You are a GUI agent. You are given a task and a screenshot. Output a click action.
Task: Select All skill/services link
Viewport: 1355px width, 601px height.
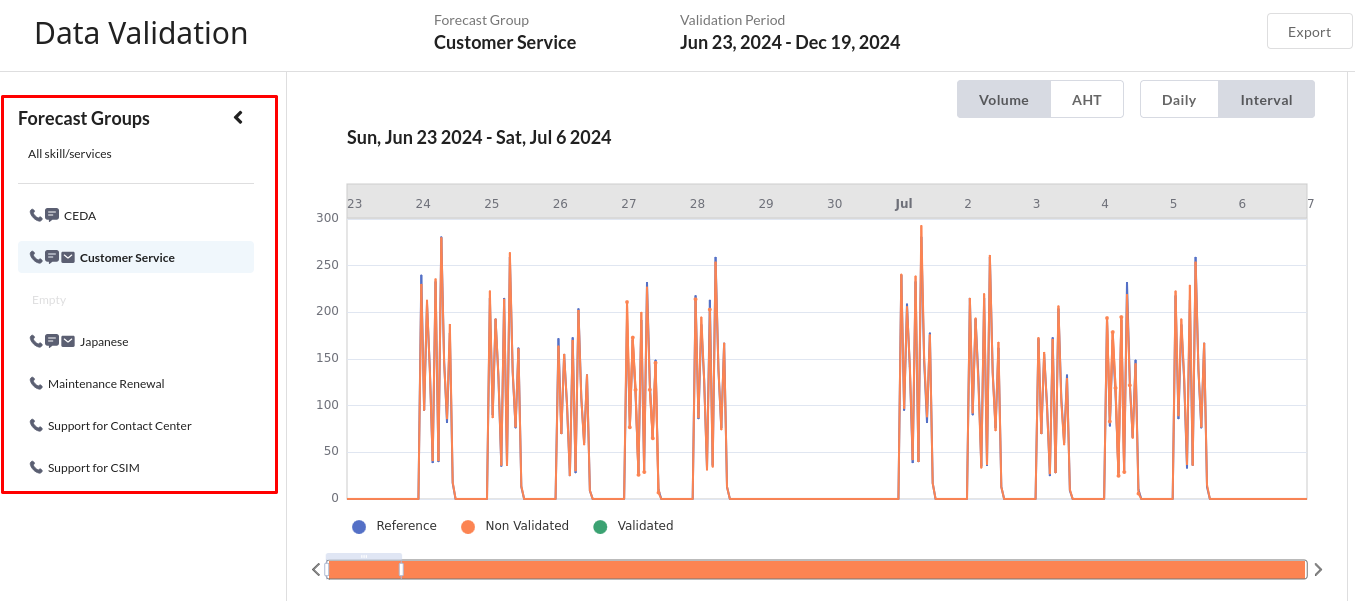pos(70,154)
